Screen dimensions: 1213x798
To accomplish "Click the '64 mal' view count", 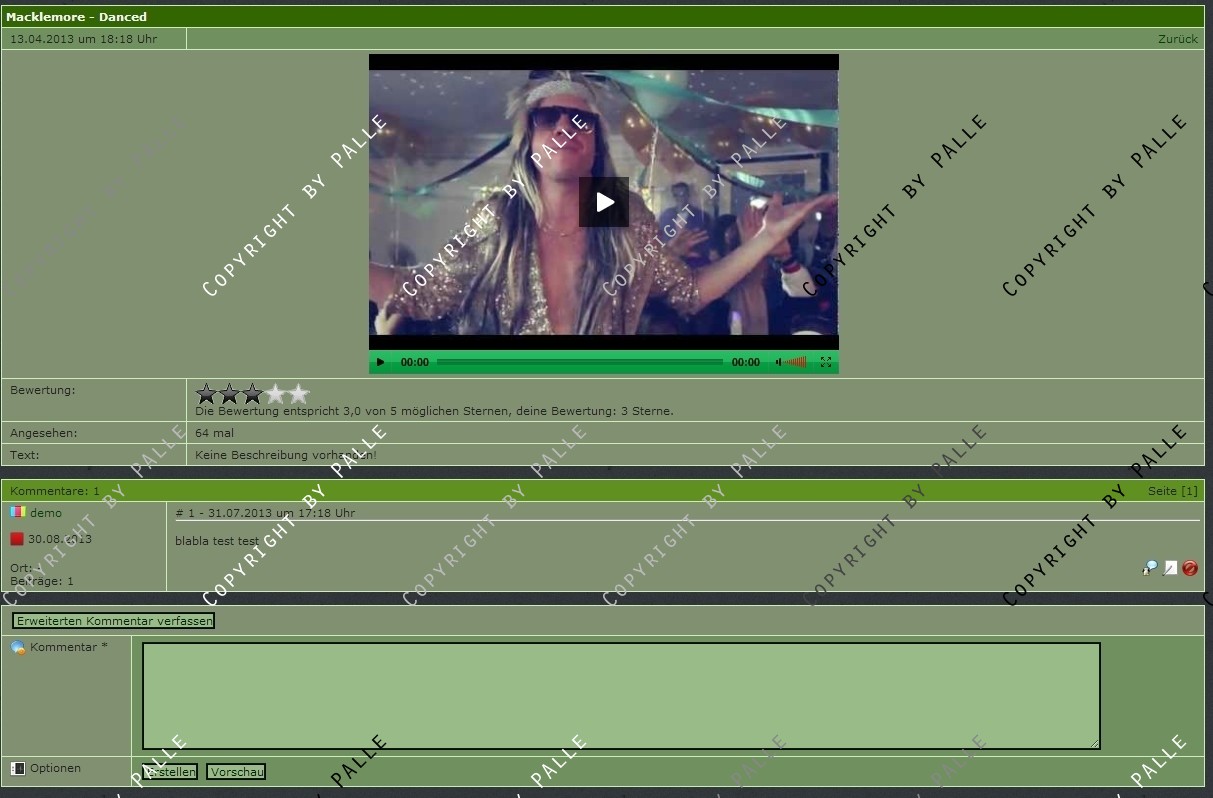I will (214, 433).
